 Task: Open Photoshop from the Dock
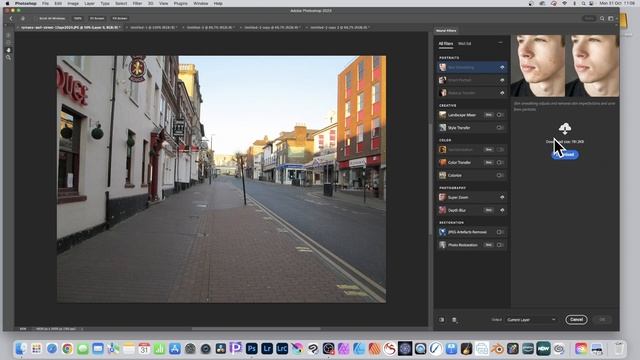point(251,349)
